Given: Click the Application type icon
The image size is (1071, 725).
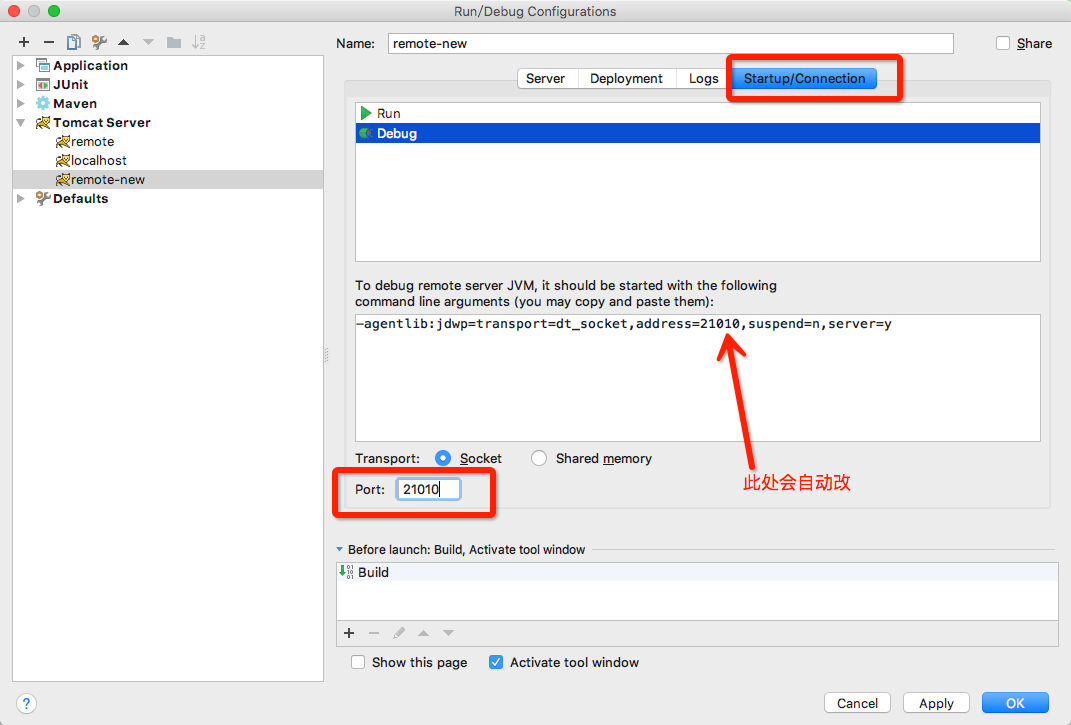Looking at the screenshot, I should [x=43, y=66].
